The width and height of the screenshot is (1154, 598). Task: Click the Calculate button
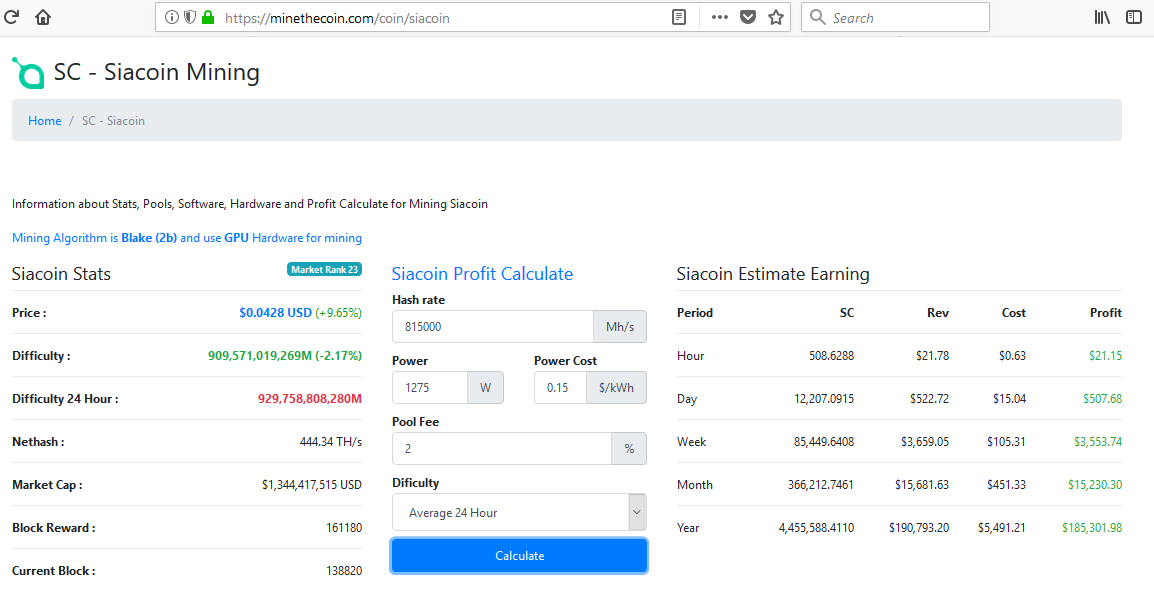point(520,555)
